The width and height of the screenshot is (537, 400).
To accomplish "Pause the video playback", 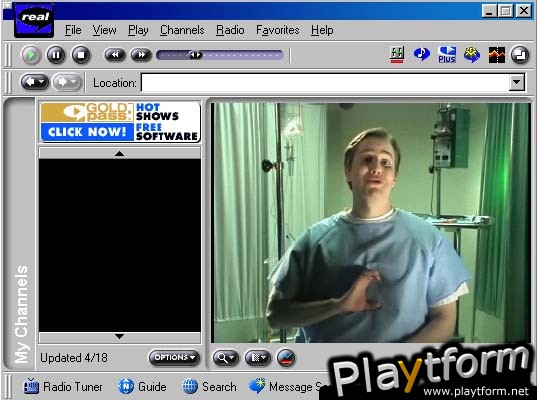I will coord(56,55).
